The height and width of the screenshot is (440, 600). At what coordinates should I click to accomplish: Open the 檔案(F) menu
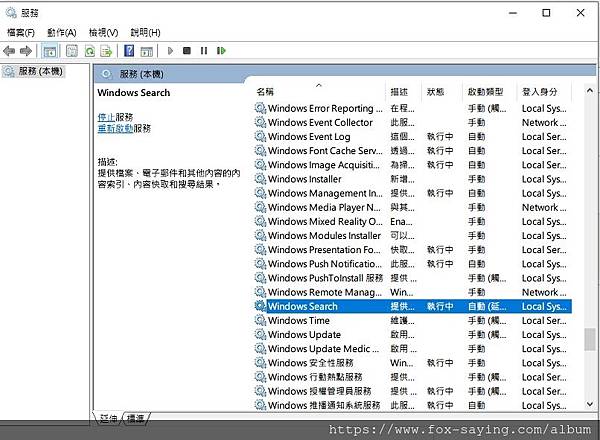tap(21, 33)
